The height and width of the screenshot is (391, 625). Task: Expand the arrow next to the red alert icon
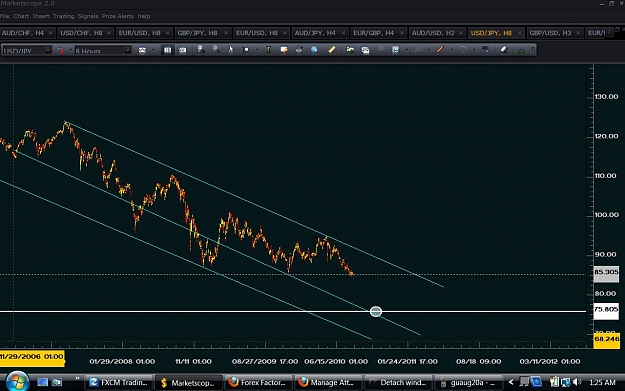pyautogui.click(x=71, y=50)
